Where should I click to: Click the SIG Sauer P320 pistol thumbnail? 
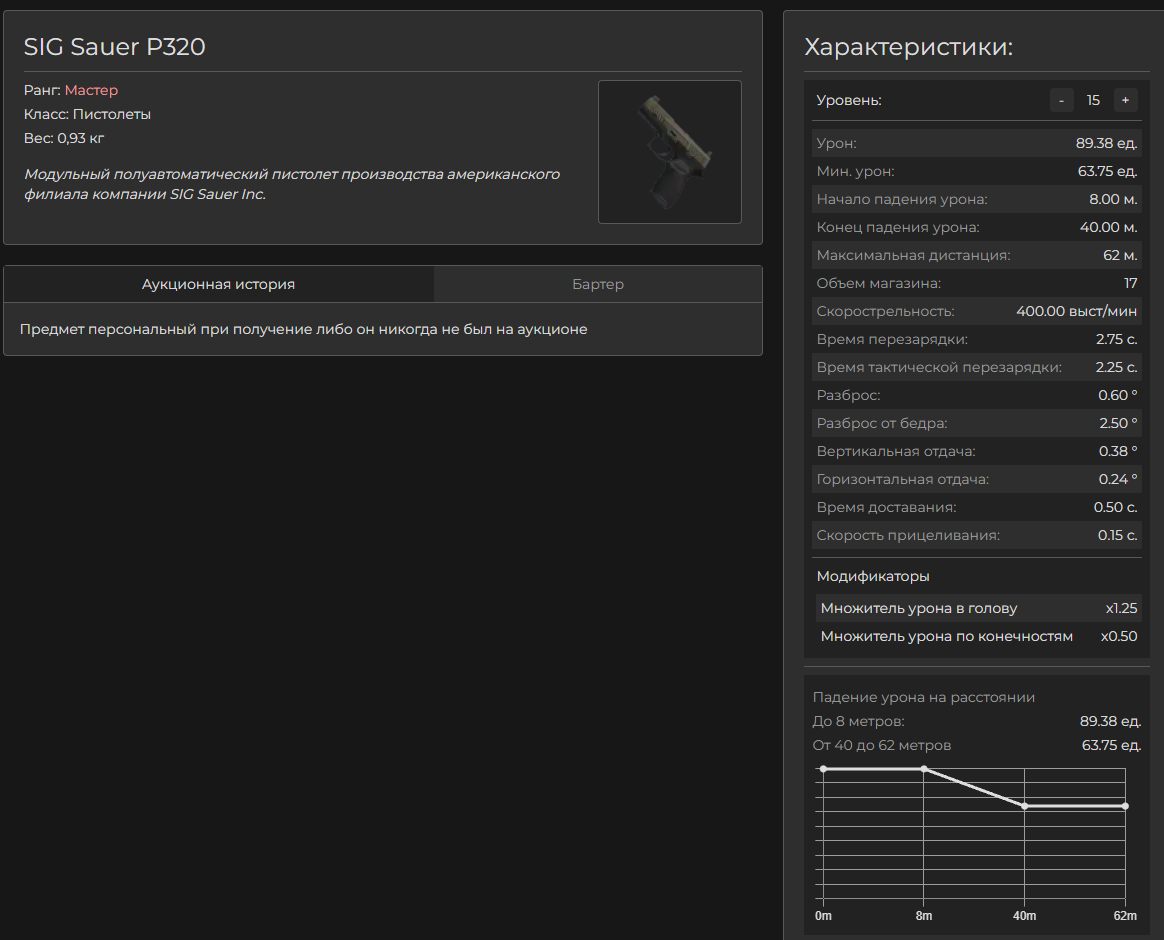[670, 151]
